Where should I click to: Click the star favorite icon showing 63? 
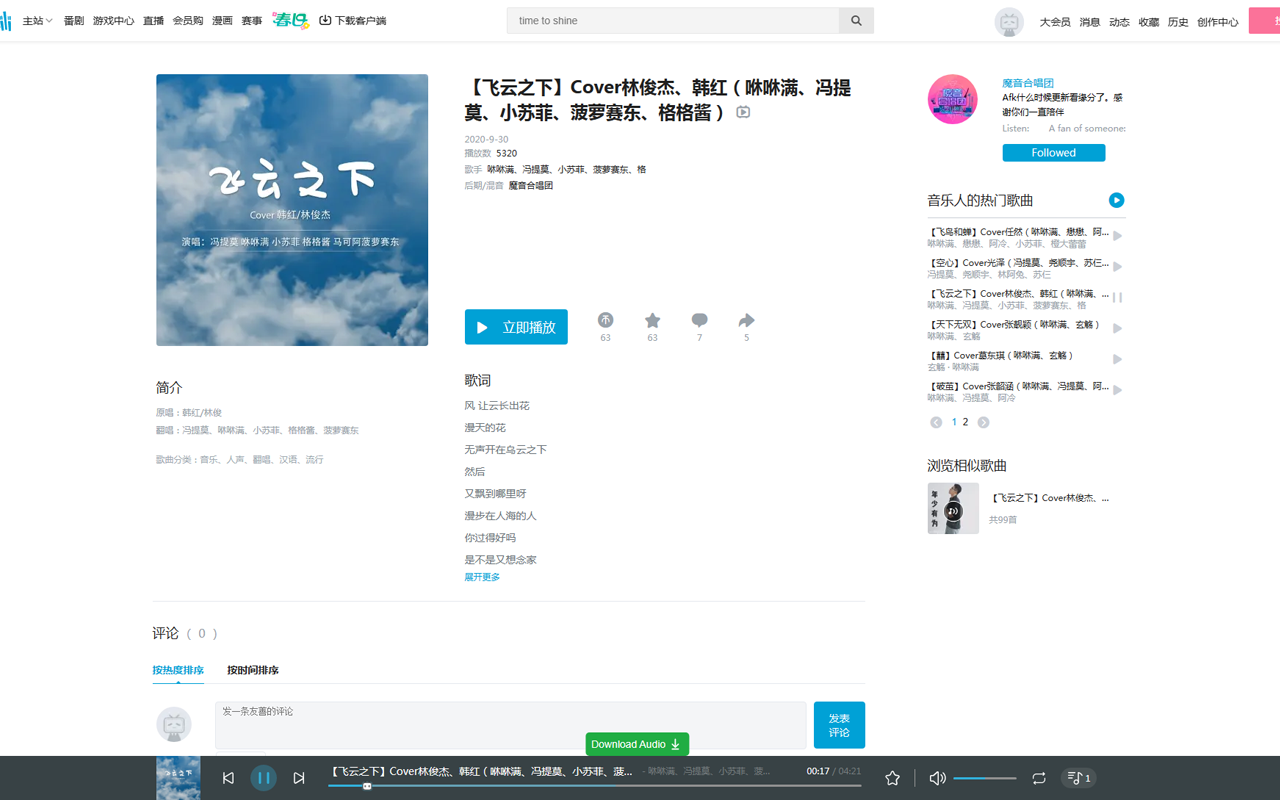(652, 322)
